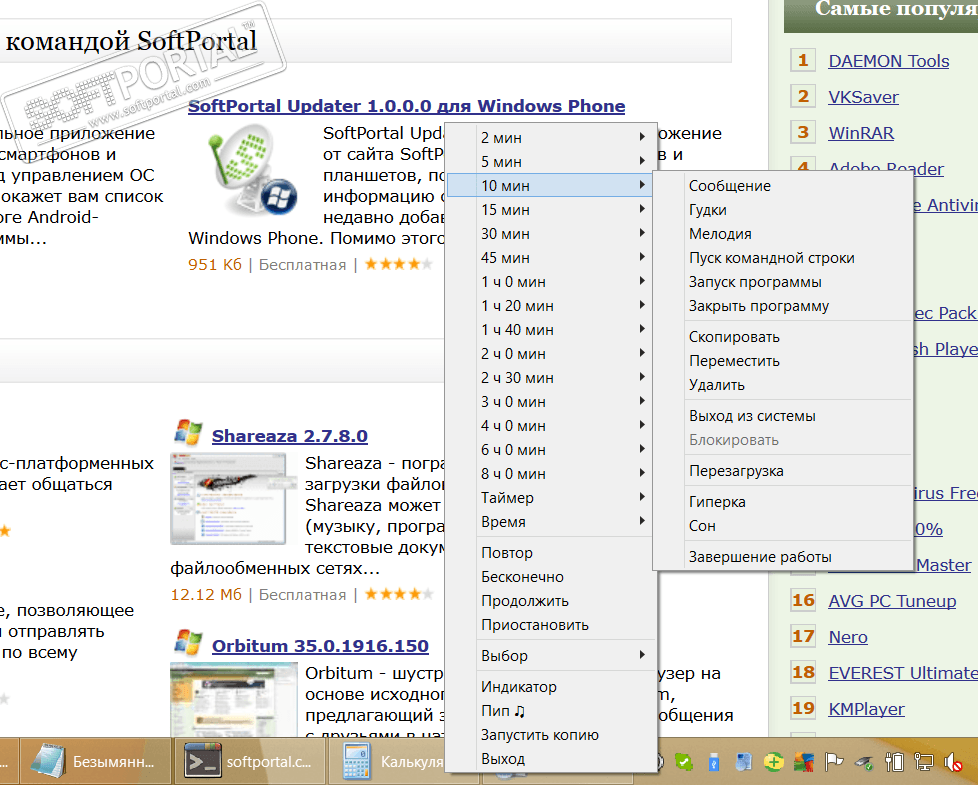Click the Windows logo icon beside Shareaza
Viewport: 978px width, 785px height.
(188, 433)
